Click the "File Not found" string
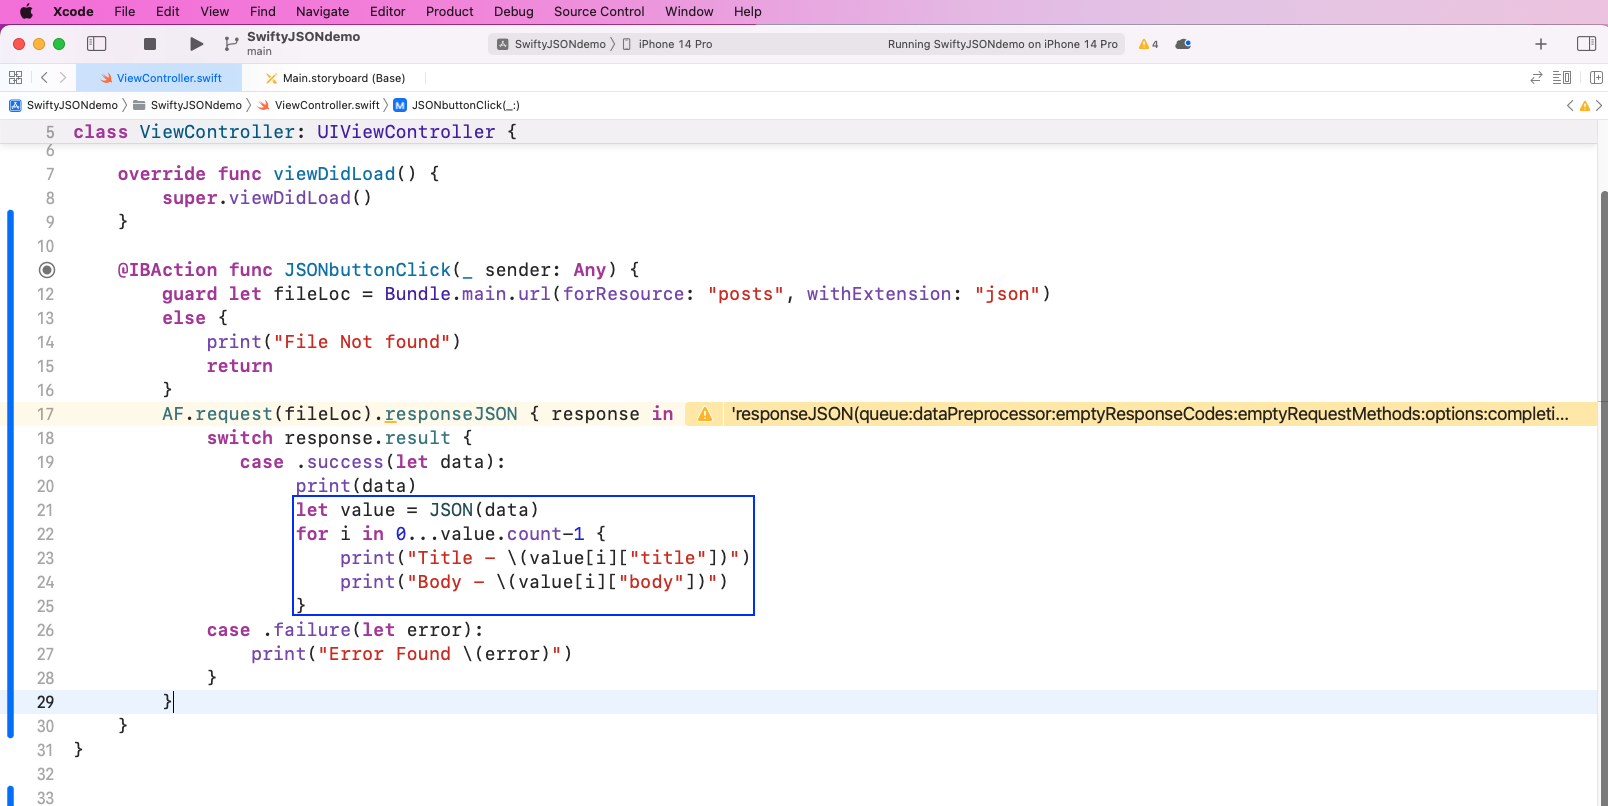 pyautogui.click(x=362, y=342)
